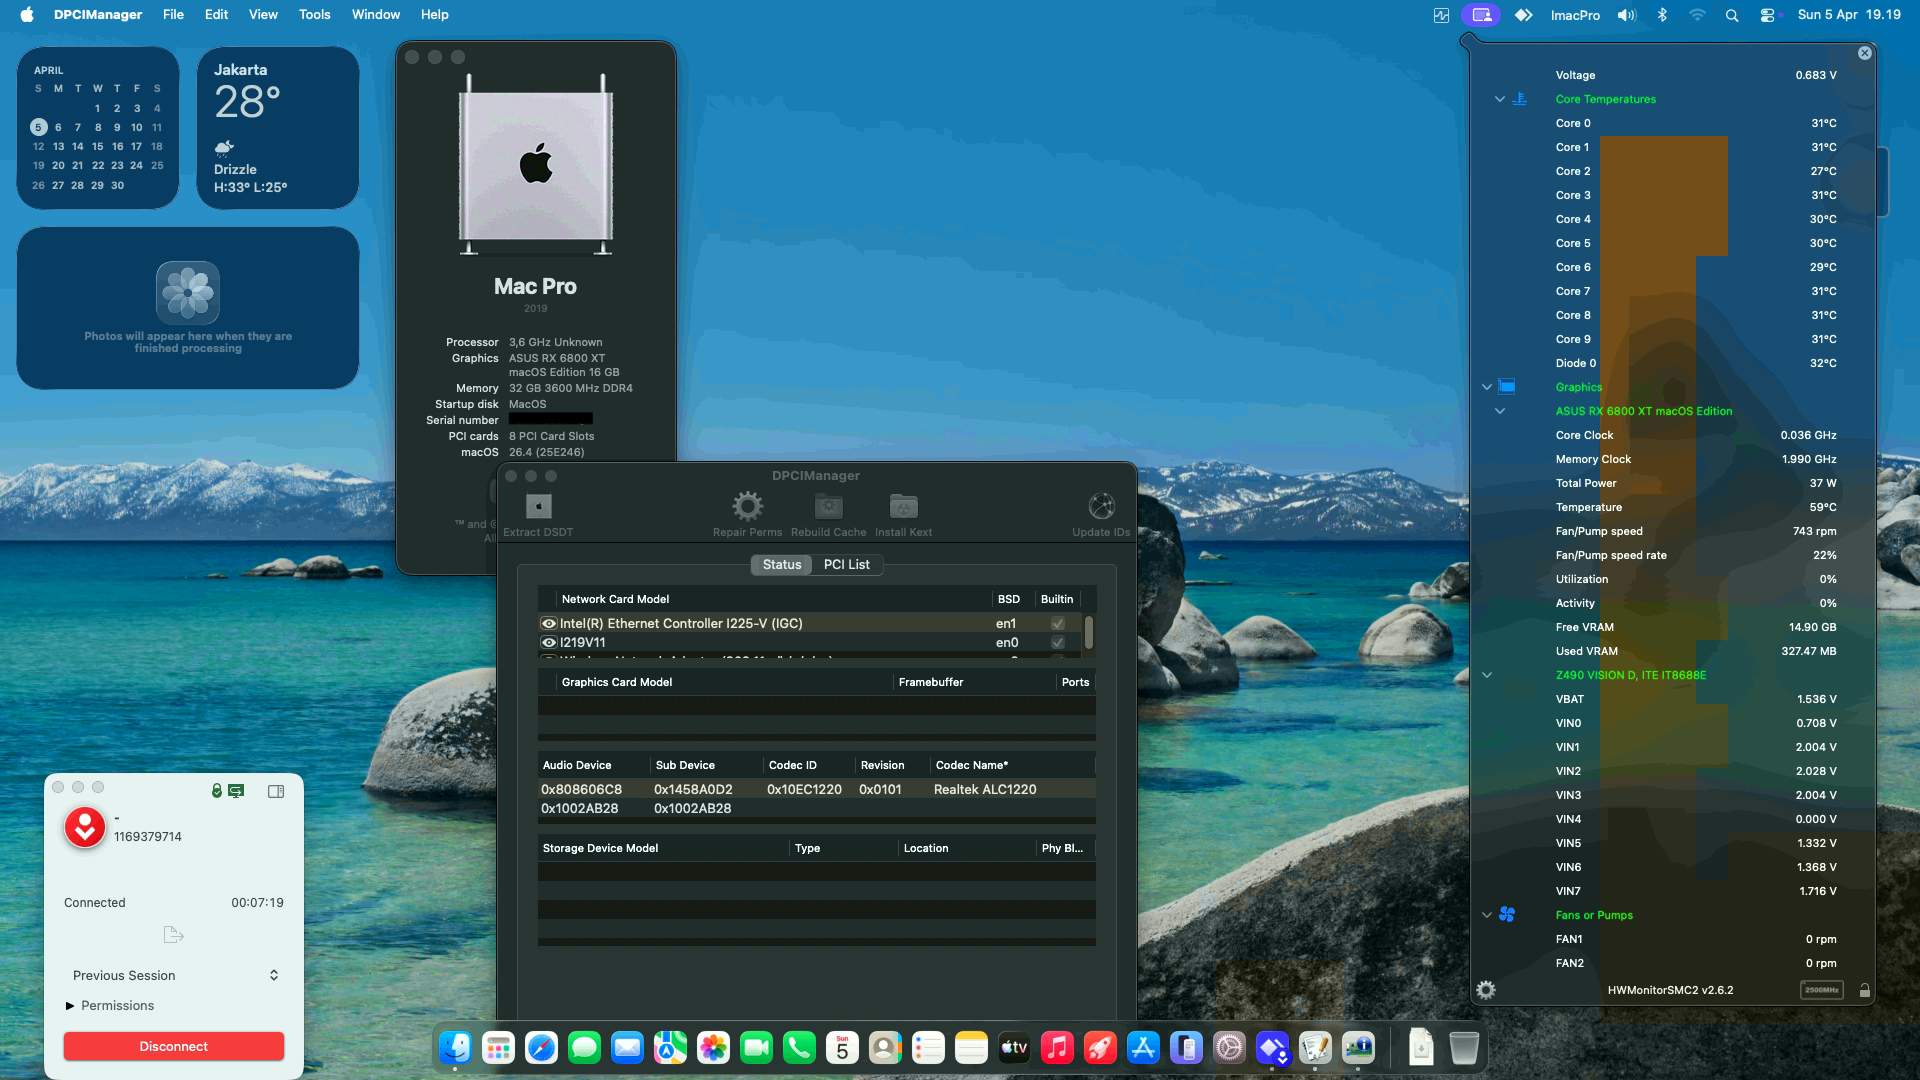
Task: Open the File menu
Action: coord(173,15)
